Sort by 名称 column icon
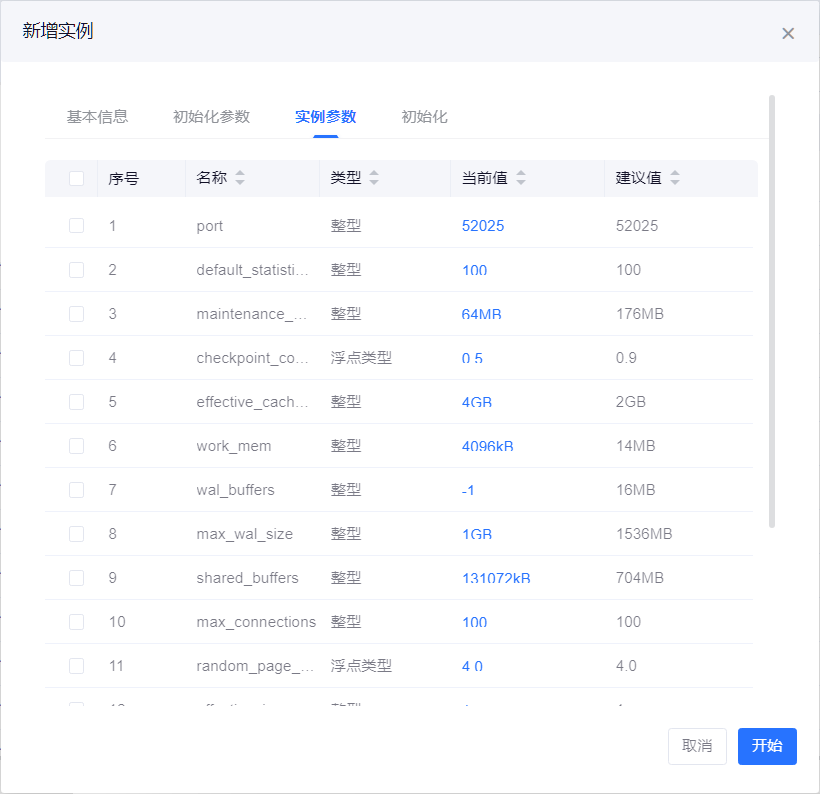This screenshot has width=820, height=794. tap(240, 178)
